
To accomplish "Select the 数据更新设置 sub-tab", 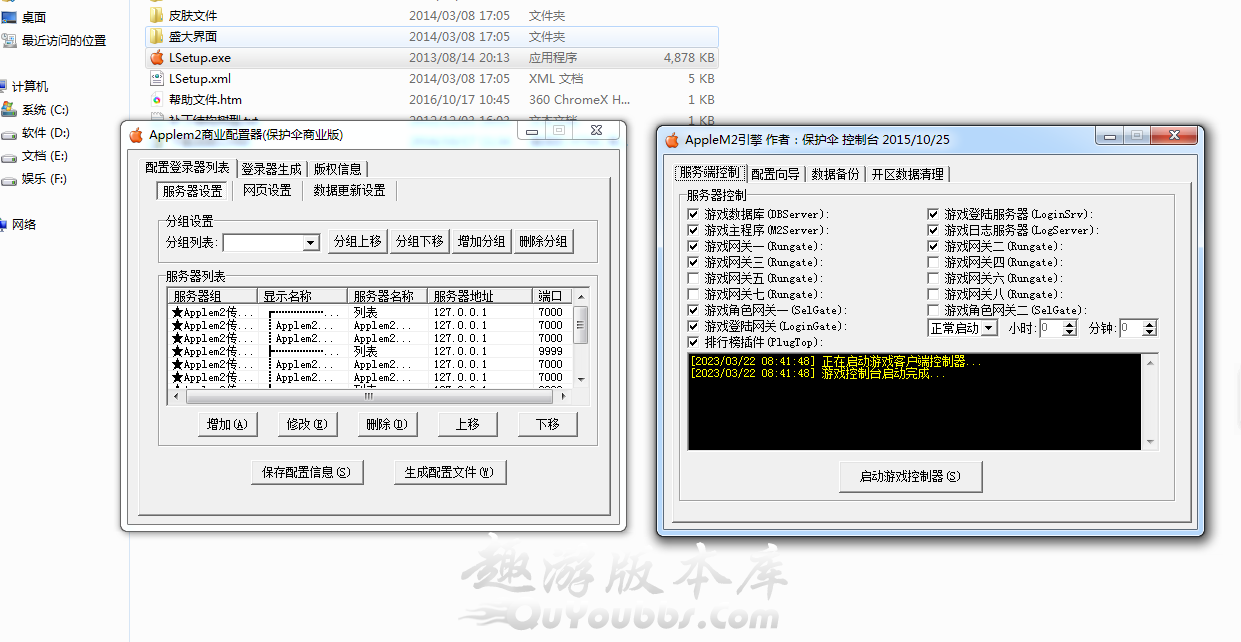I will pyautogui.click(x=349, y=190).
